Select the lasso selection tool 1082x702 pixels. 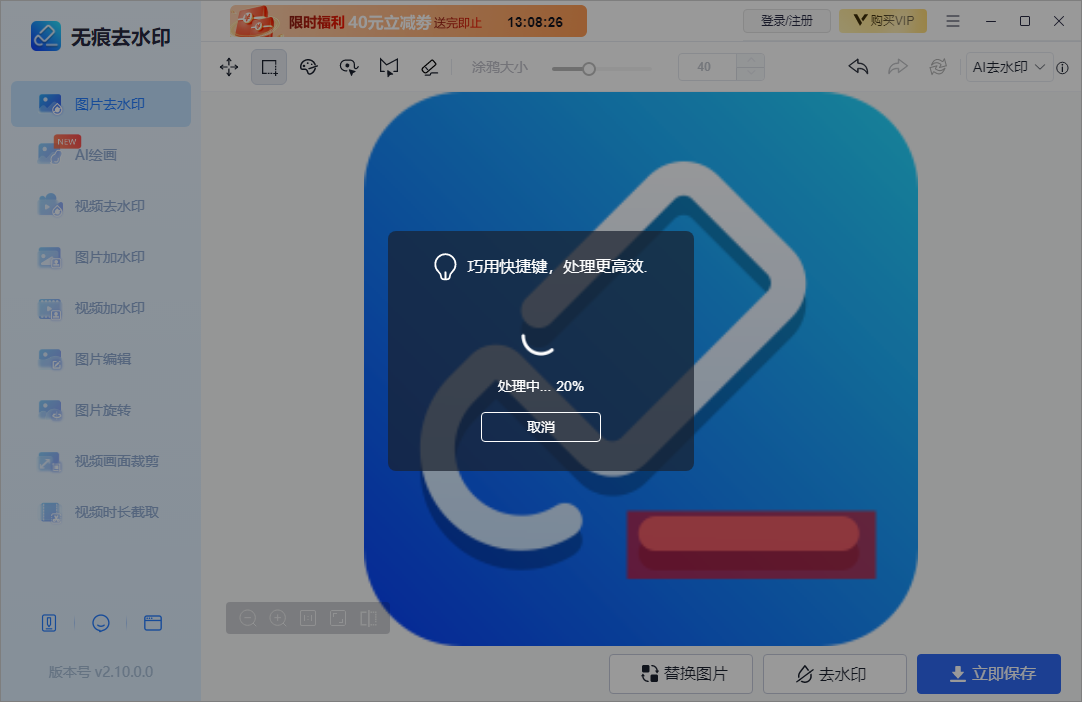348,67
